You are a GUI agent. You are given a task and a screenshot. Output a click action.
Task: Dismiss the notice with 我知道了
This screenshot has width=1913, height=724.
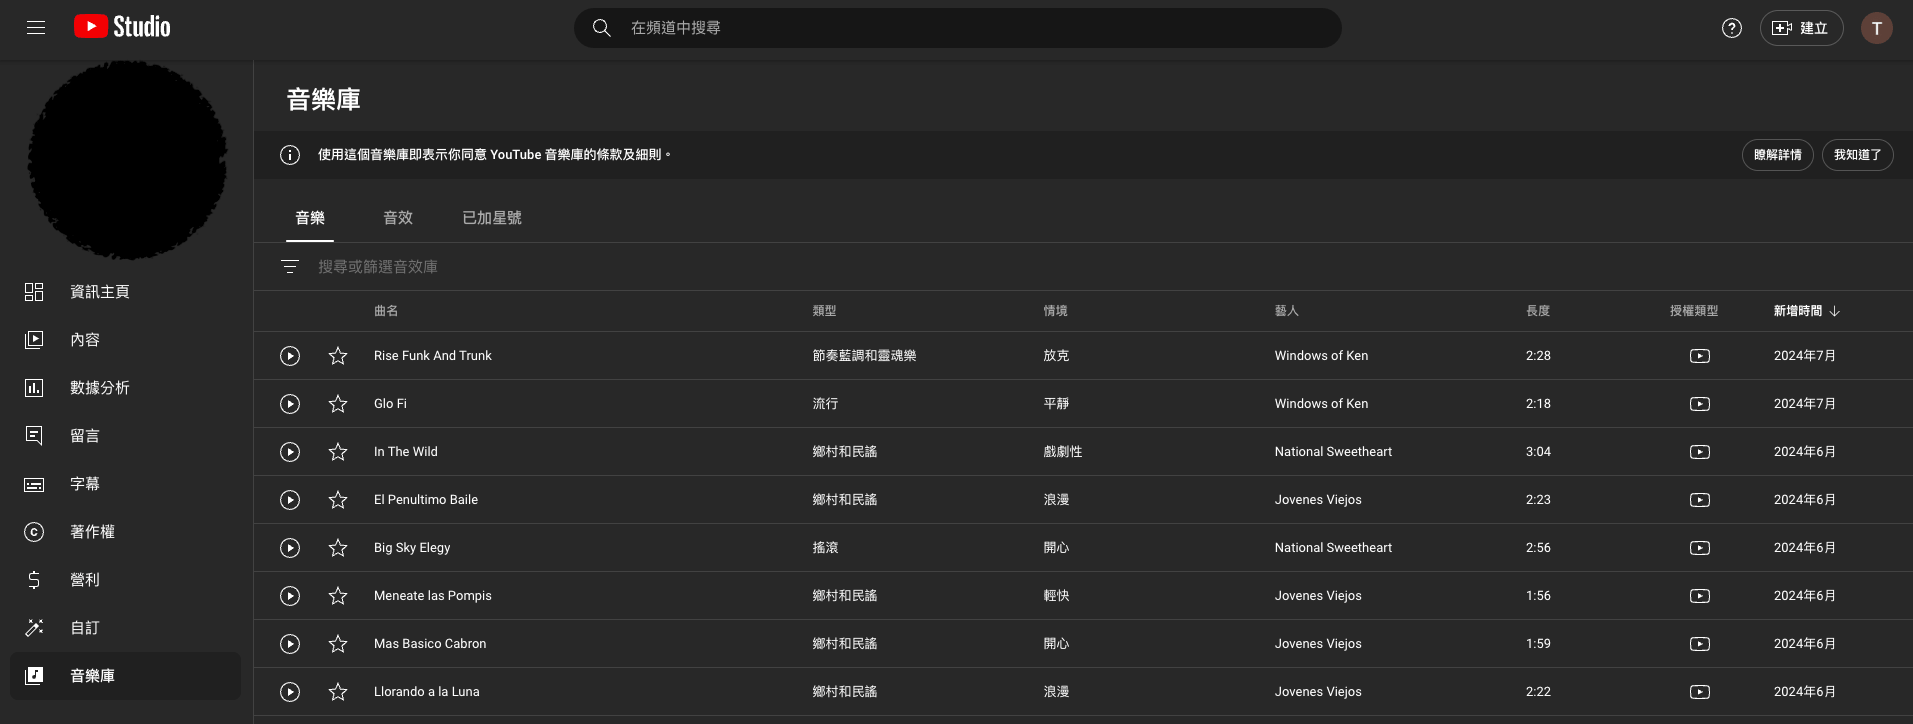[x=1857, y=155]
